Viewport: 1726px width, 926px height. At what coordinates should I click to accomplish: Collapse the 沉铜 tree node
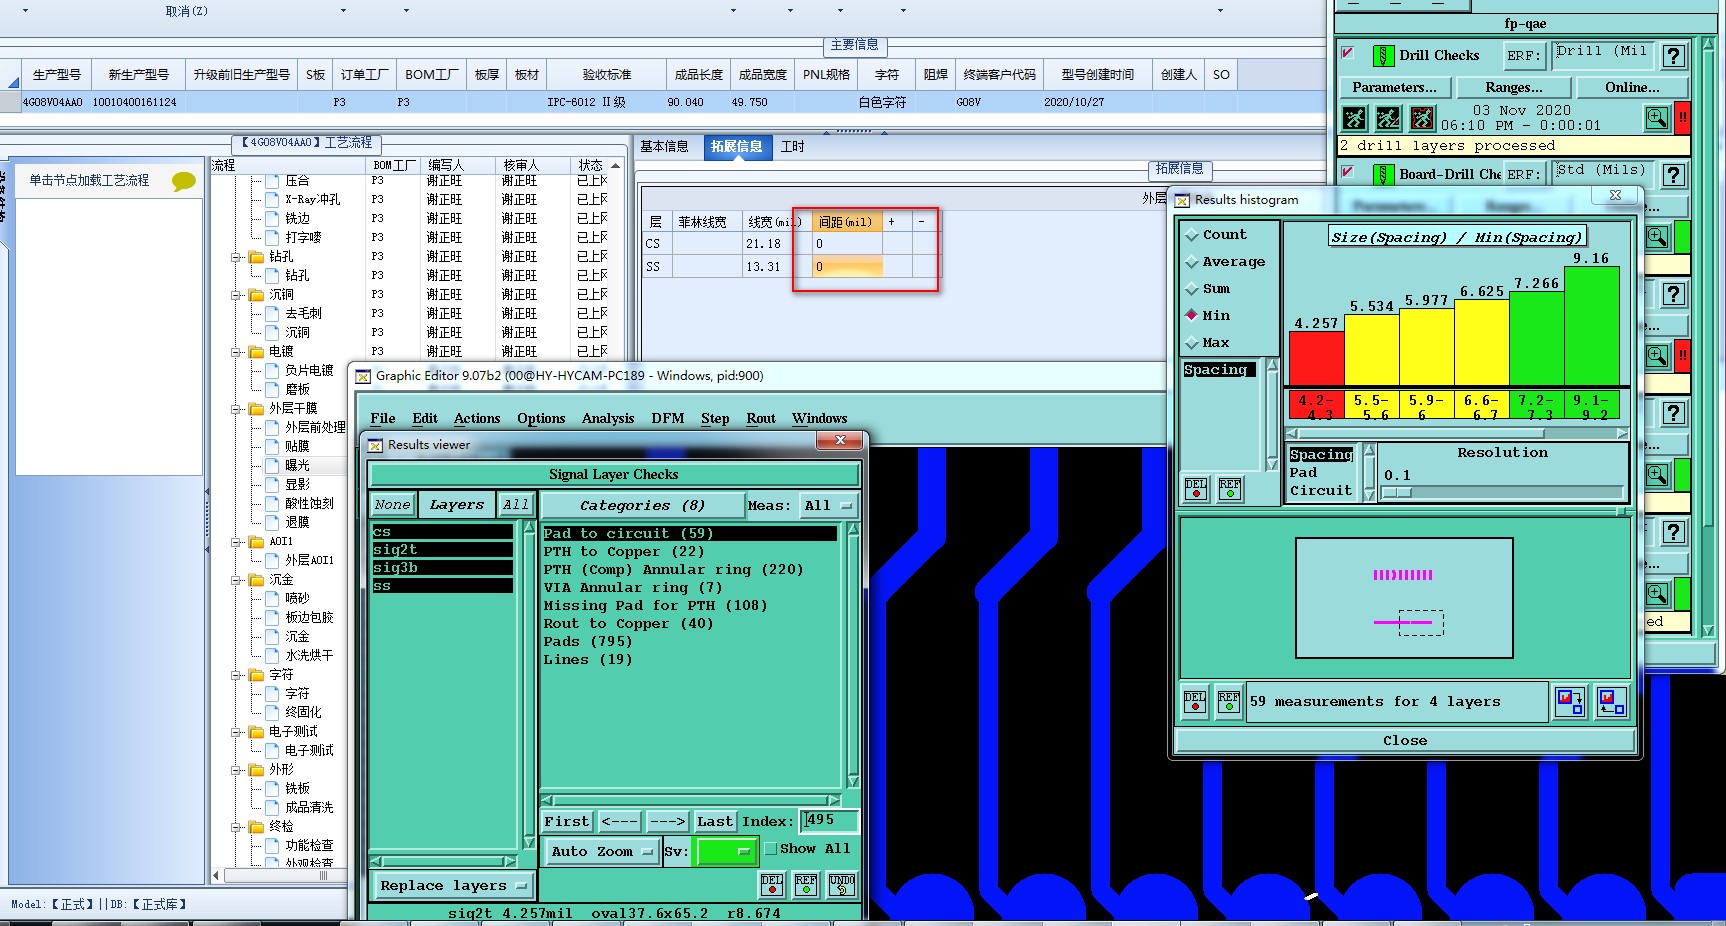click(237, 295)
